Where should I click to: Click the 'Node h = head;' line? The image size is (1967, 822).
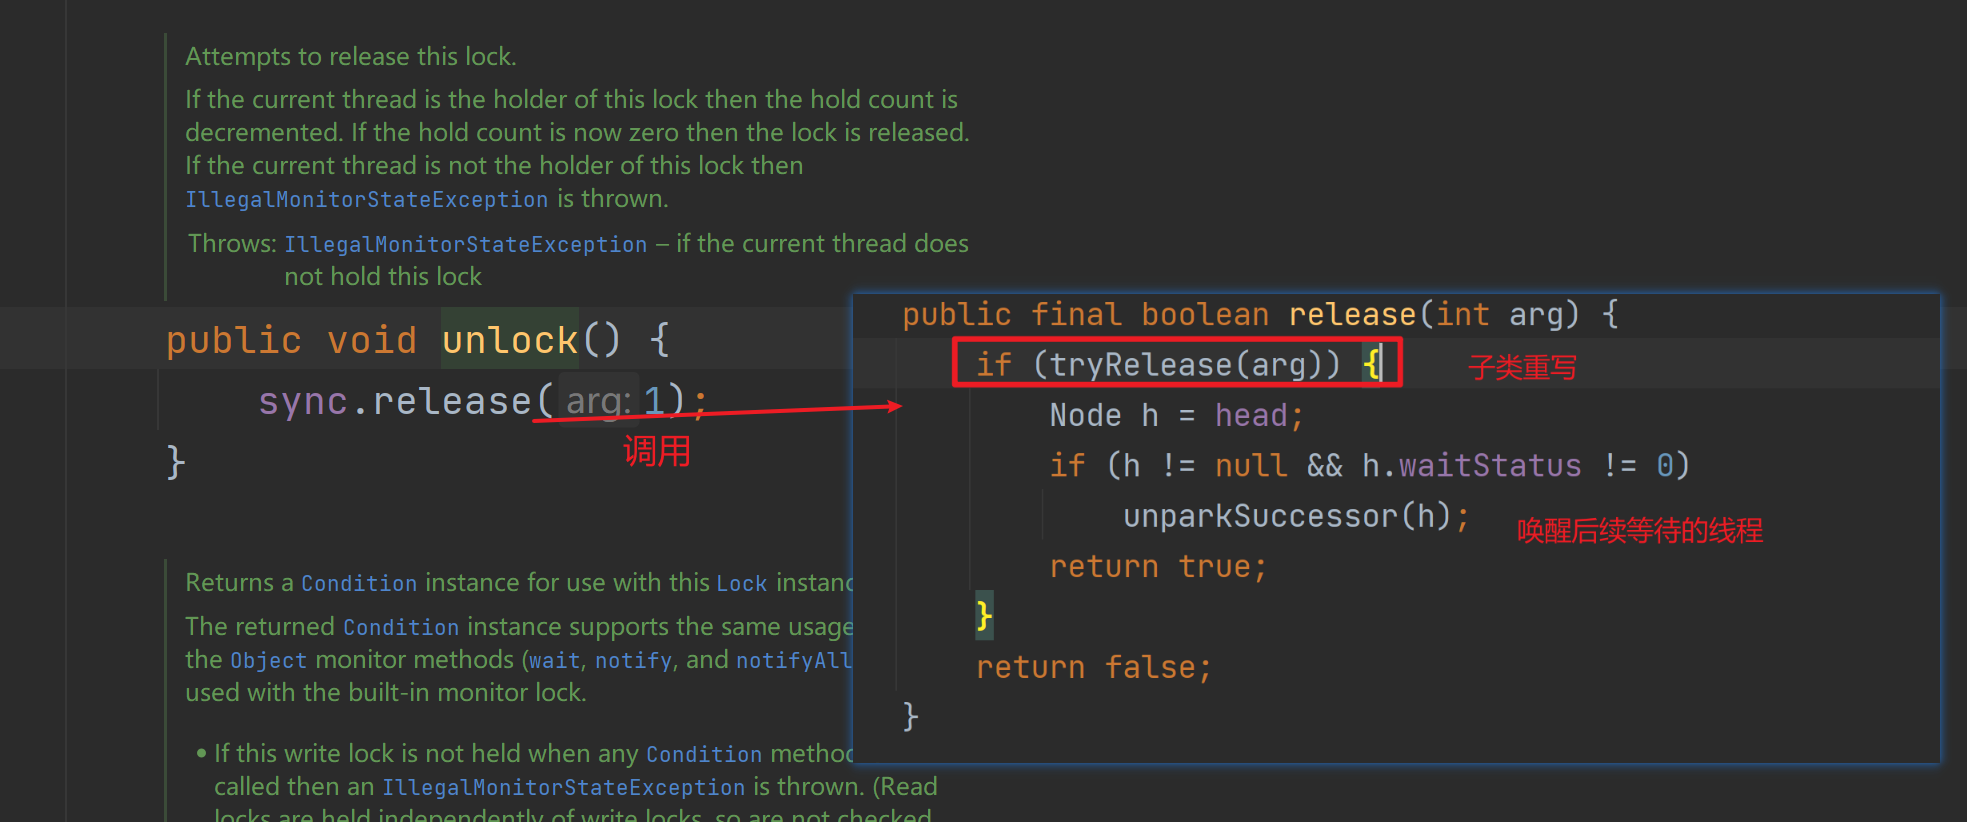(x=1177, y=415)
